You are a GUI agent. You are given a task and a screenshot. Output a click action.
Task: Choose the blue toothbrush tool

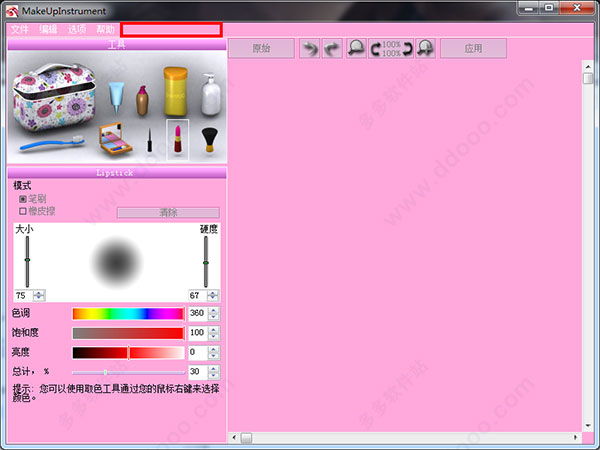tap(52, 143)
